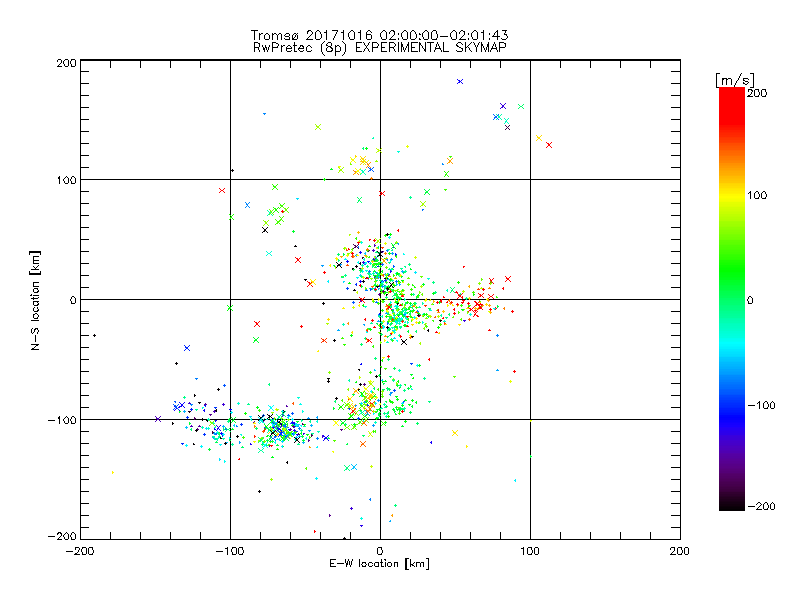Click the colorbar's '200' top label
Viewport: 800px width, 600px height.
click(x=757, y=93)
